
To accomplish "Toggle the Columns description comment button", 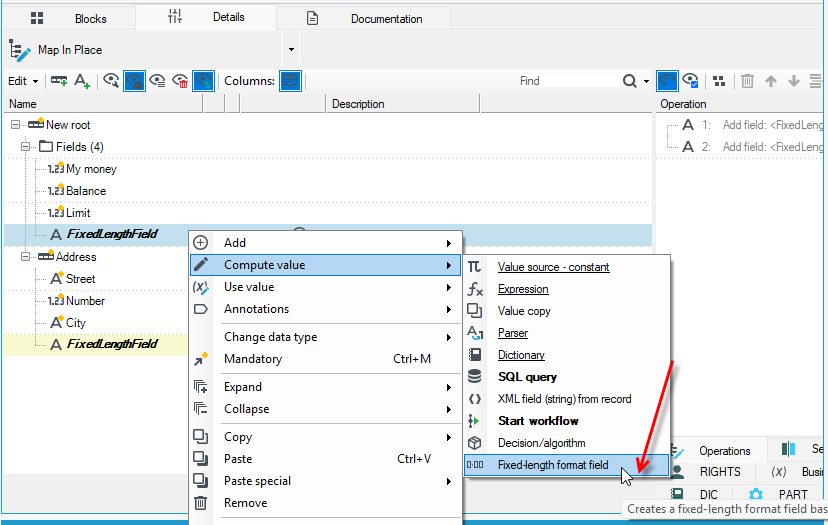I will click(290, 81).
